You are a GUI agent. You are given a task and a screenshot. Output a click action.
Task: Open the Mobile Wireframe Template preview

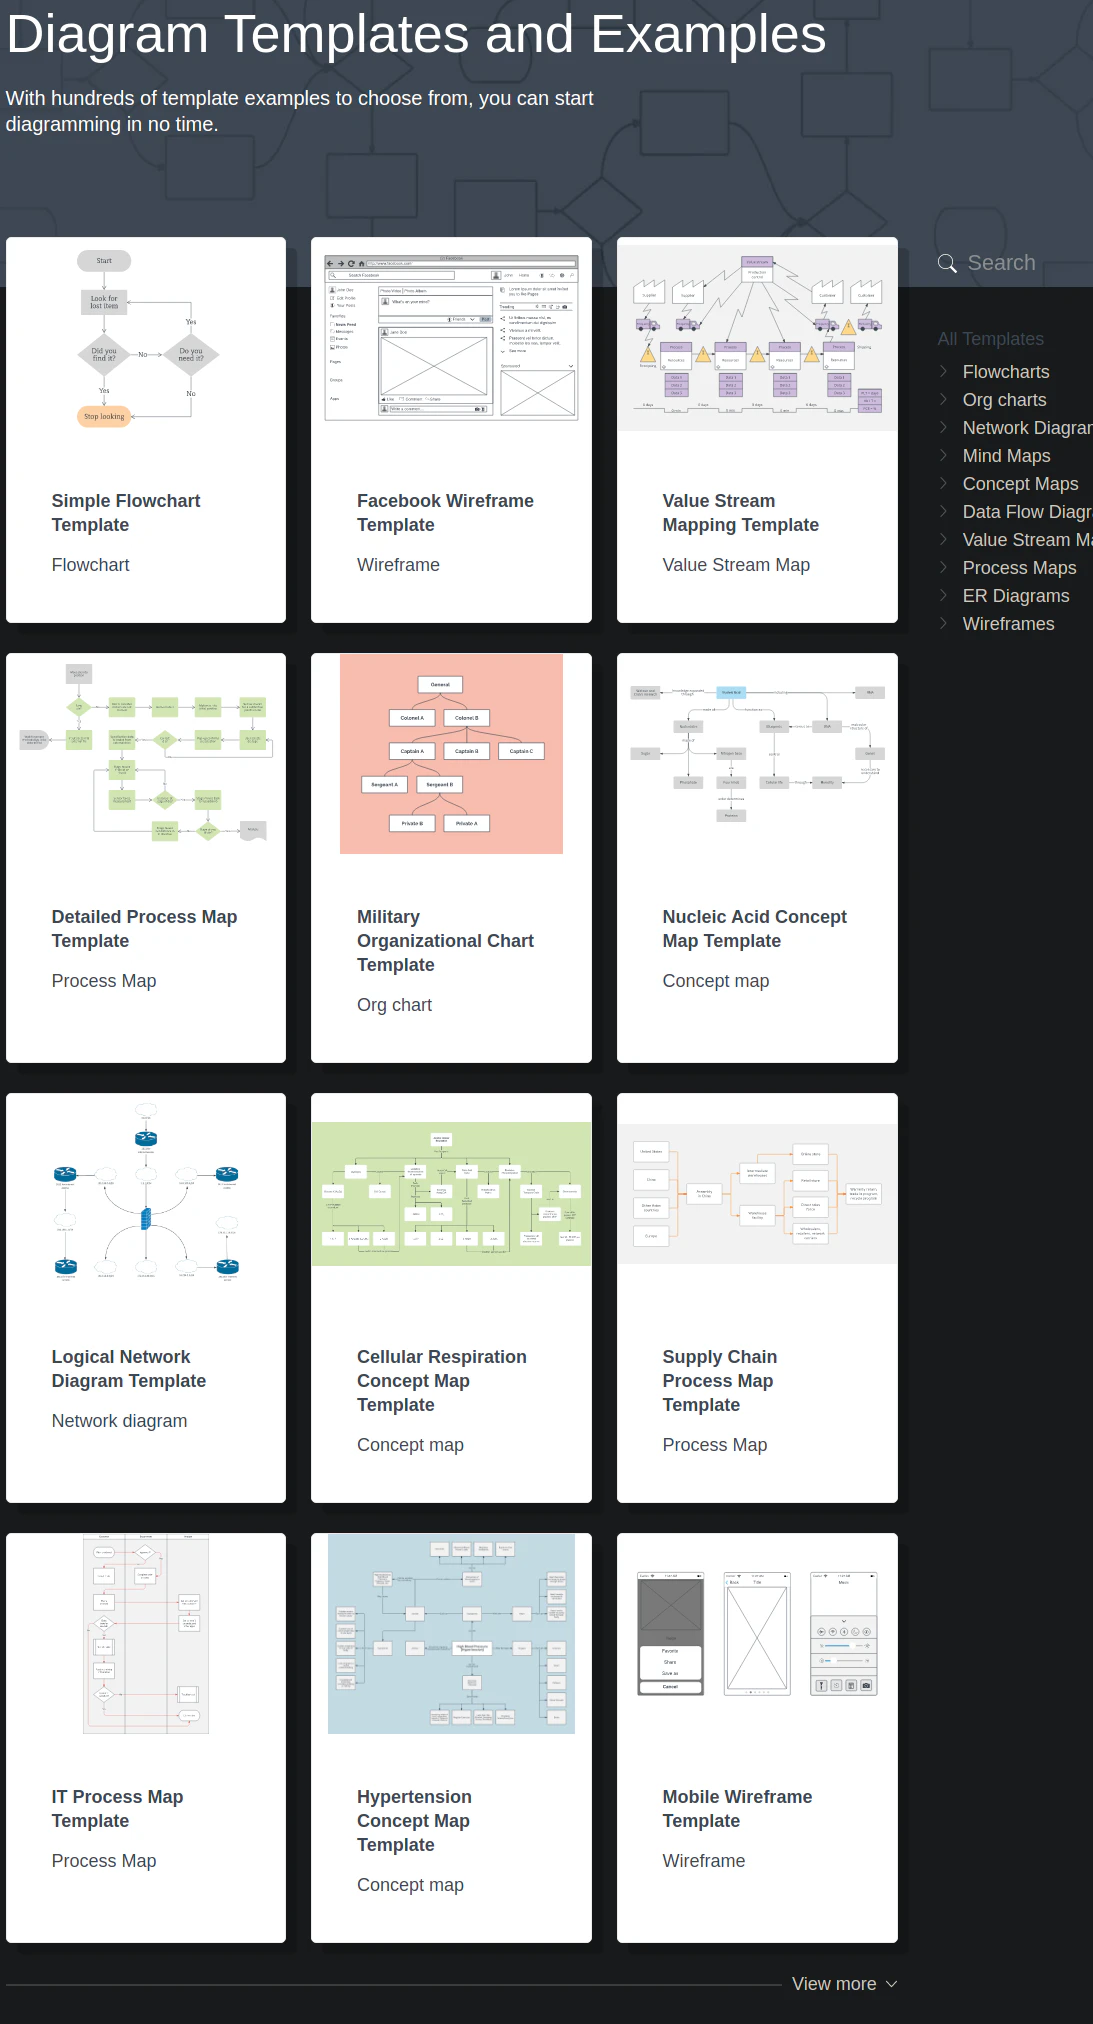(757, 1633)
